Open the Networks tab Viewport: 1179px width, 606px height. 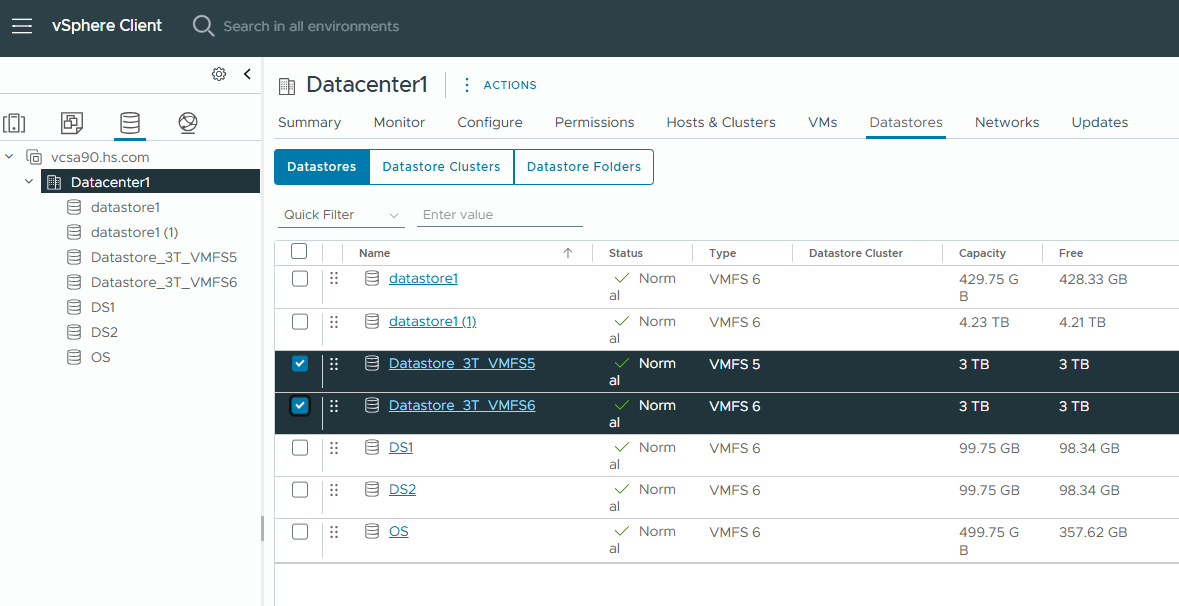tap(1007, 123)
